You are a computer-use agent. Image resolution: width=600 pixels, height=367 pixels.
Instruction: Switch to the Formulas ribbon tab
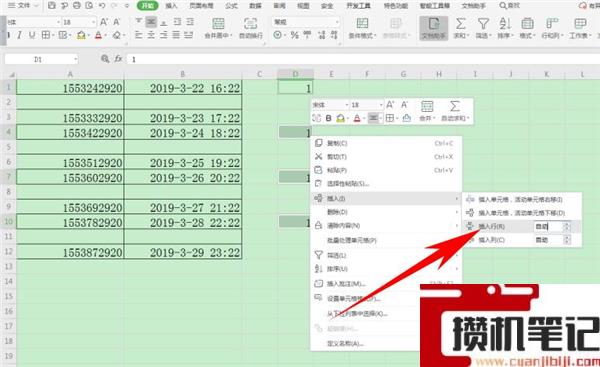point(231,6)
